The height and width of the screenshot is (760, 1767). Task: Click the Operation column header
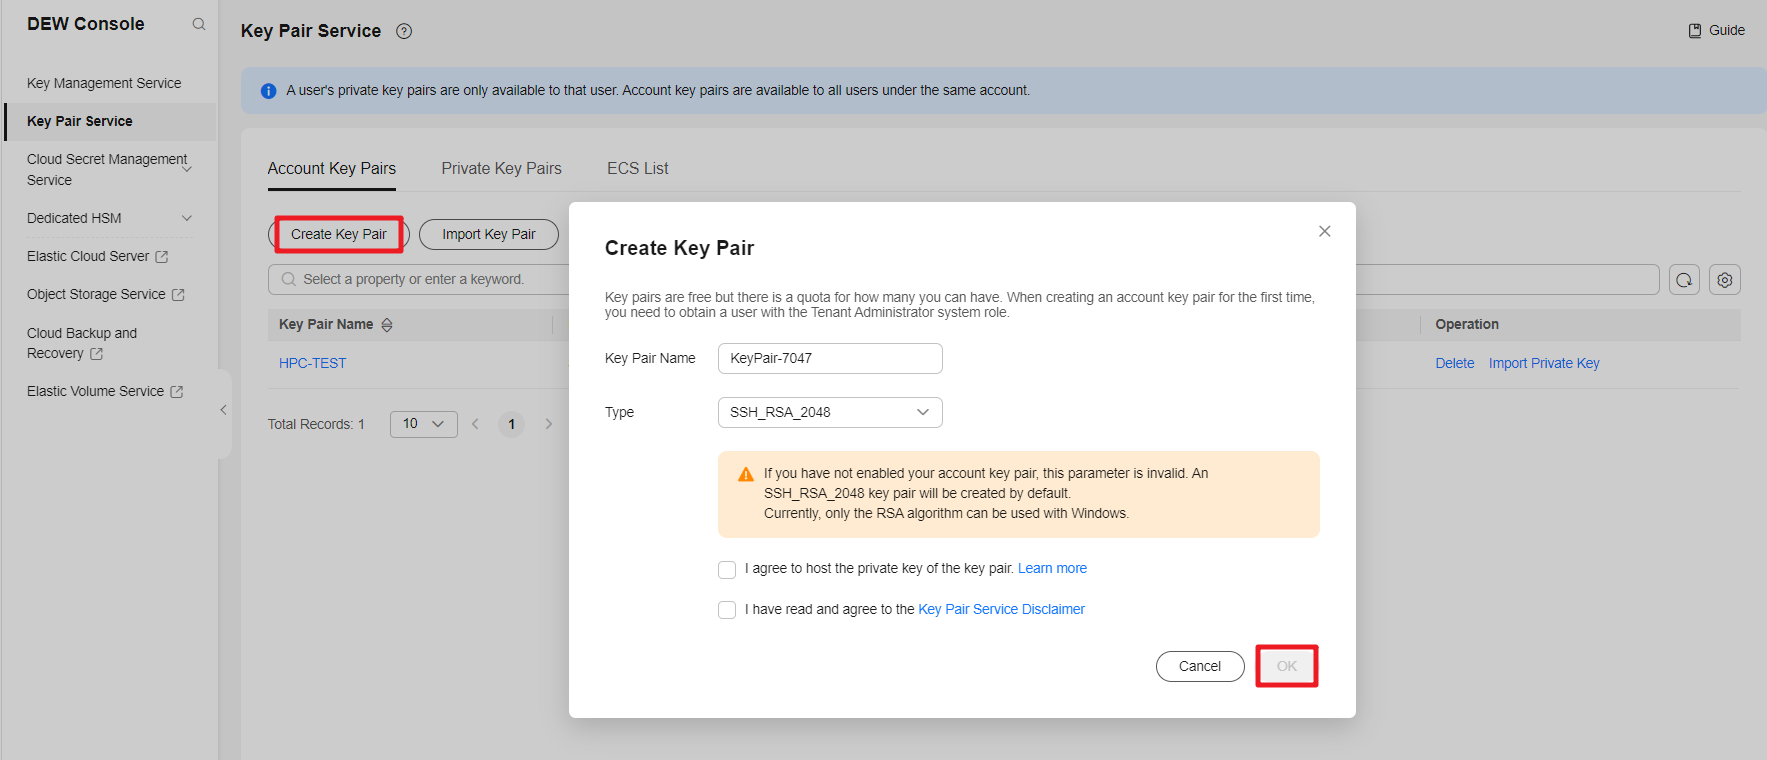click(1467, 324)
